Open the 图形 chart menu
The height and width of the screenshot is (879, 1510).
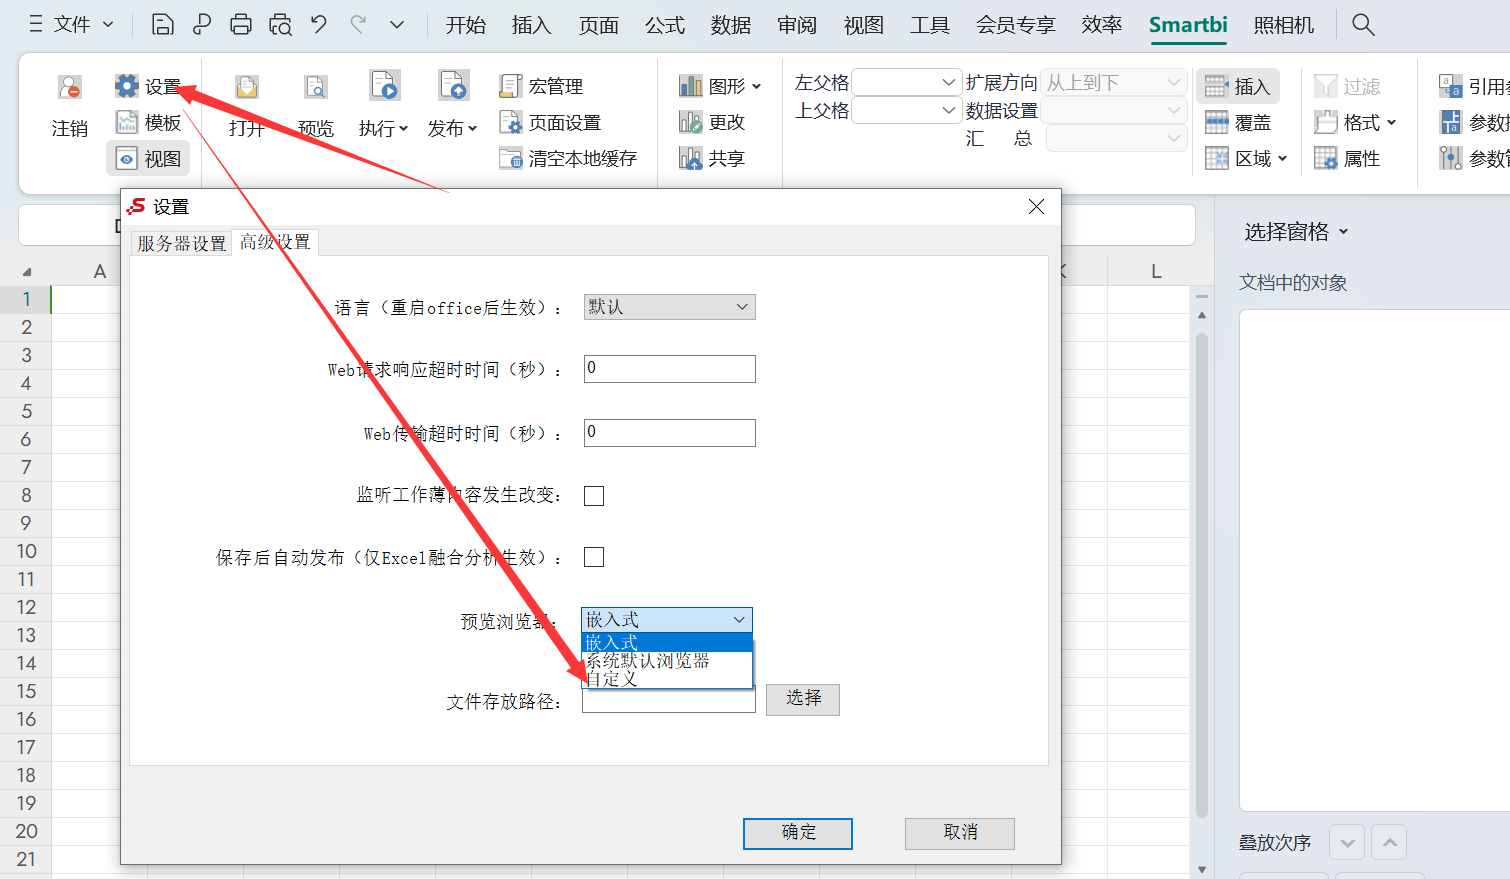coord(720,87)
